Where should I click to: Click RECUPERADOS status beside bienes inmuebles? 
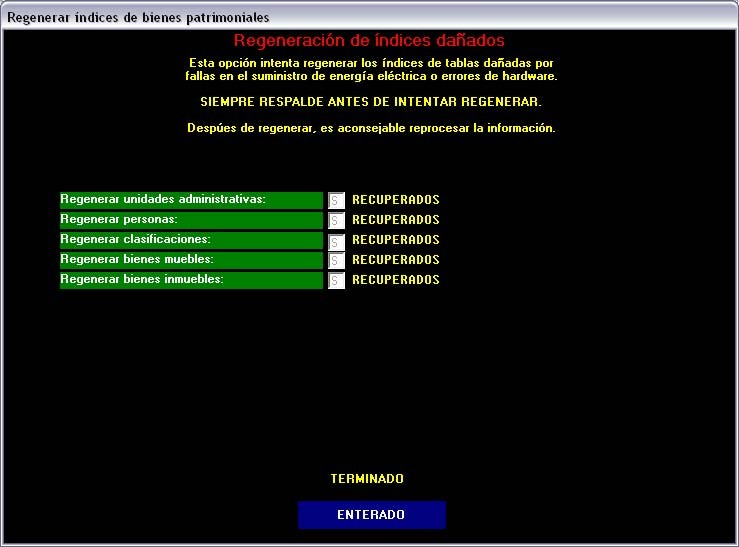click(396, 280)
